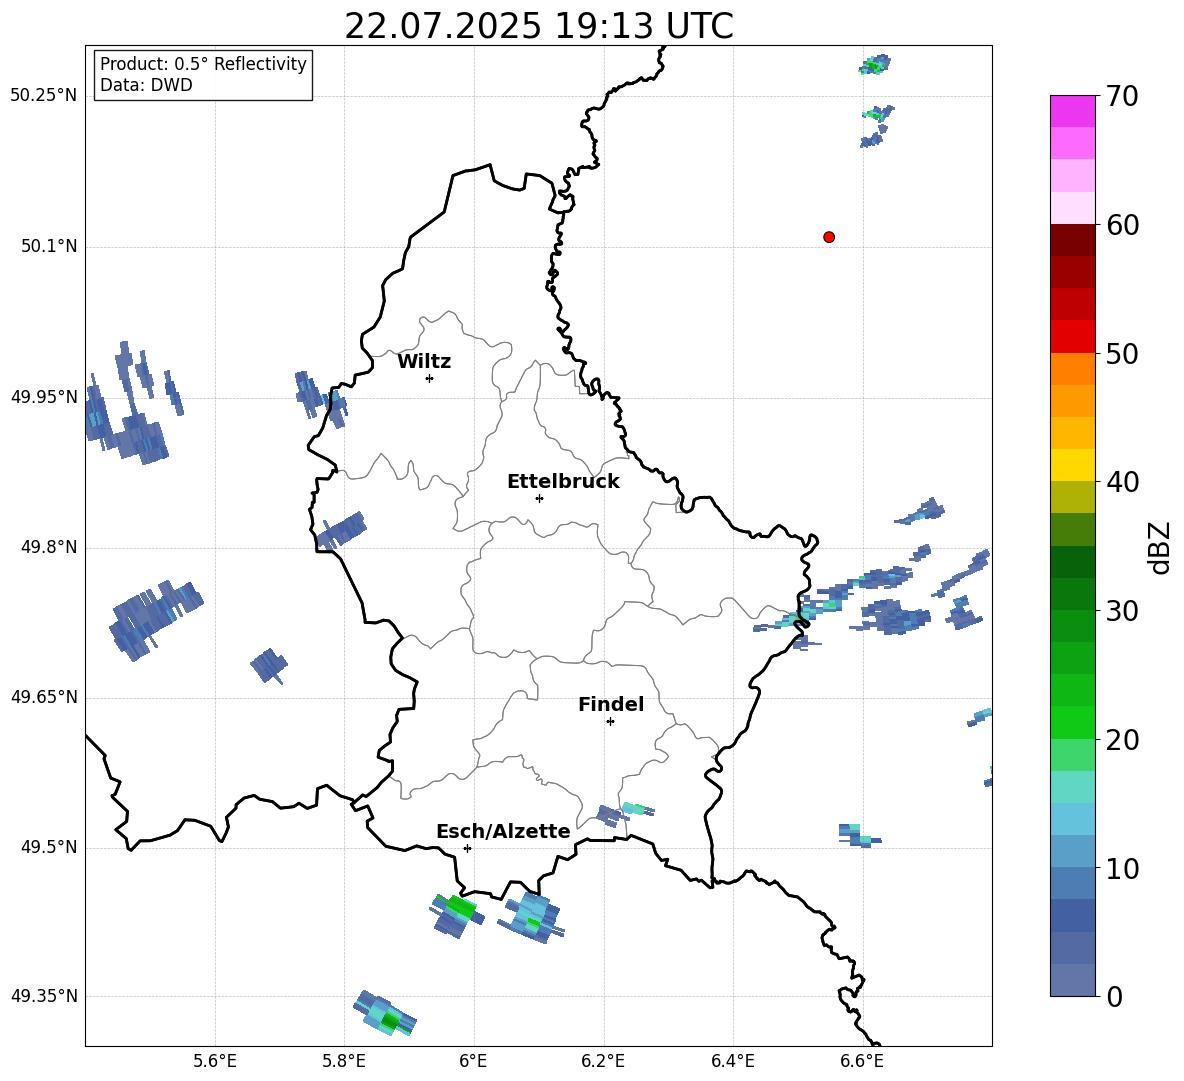Click the Wiltz station cross marker
This screenshot has height=1081, width=1184.
pos(429,378)
